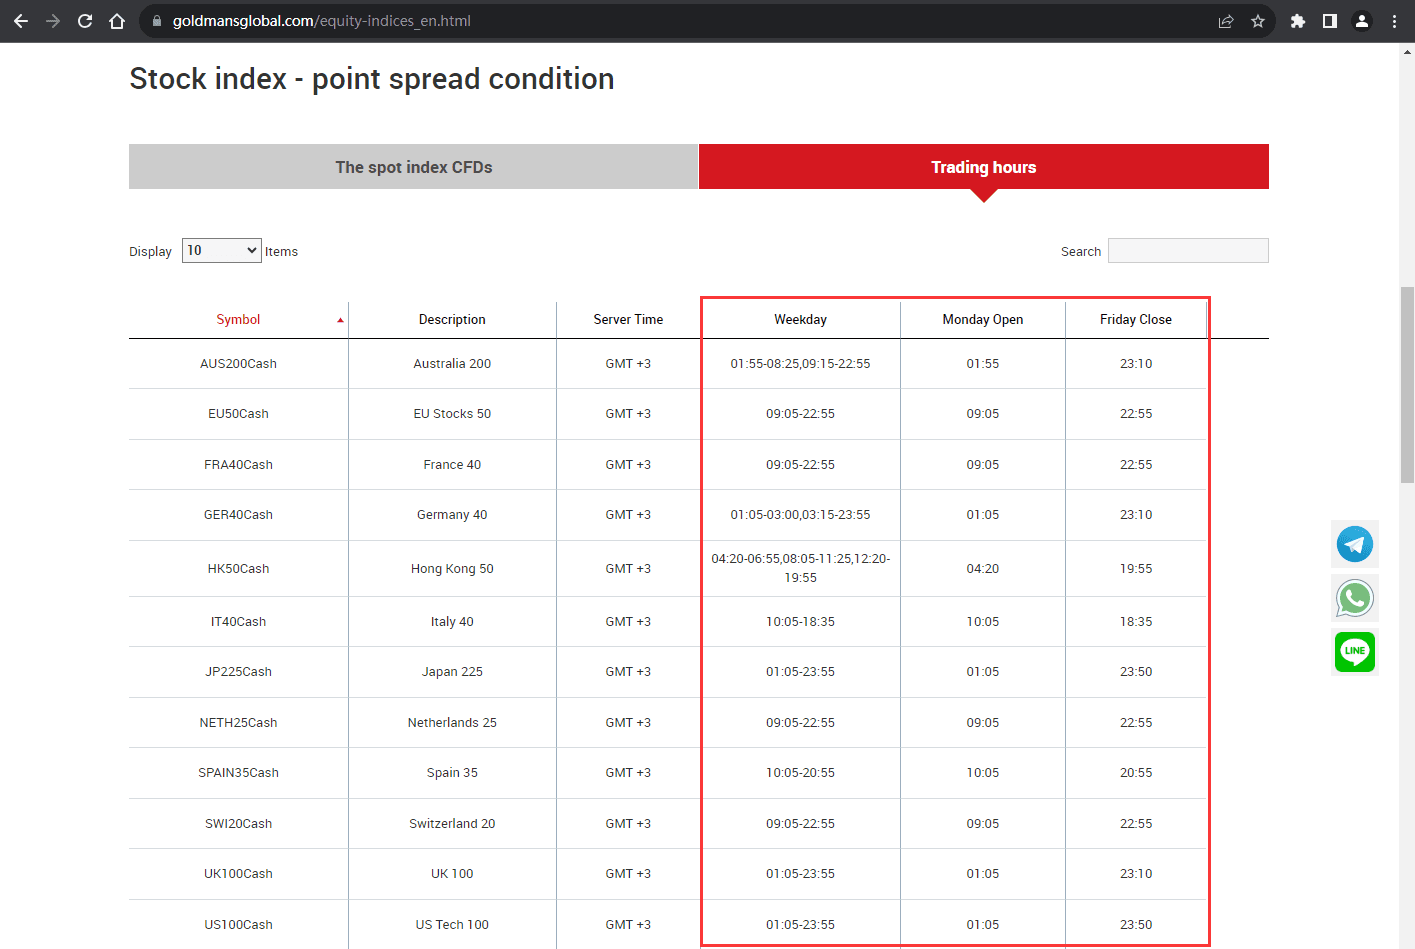Screen dimensions: 1415x949
Task: Click the IT40Cash symbol cell
Action: (x=238, y=622)
